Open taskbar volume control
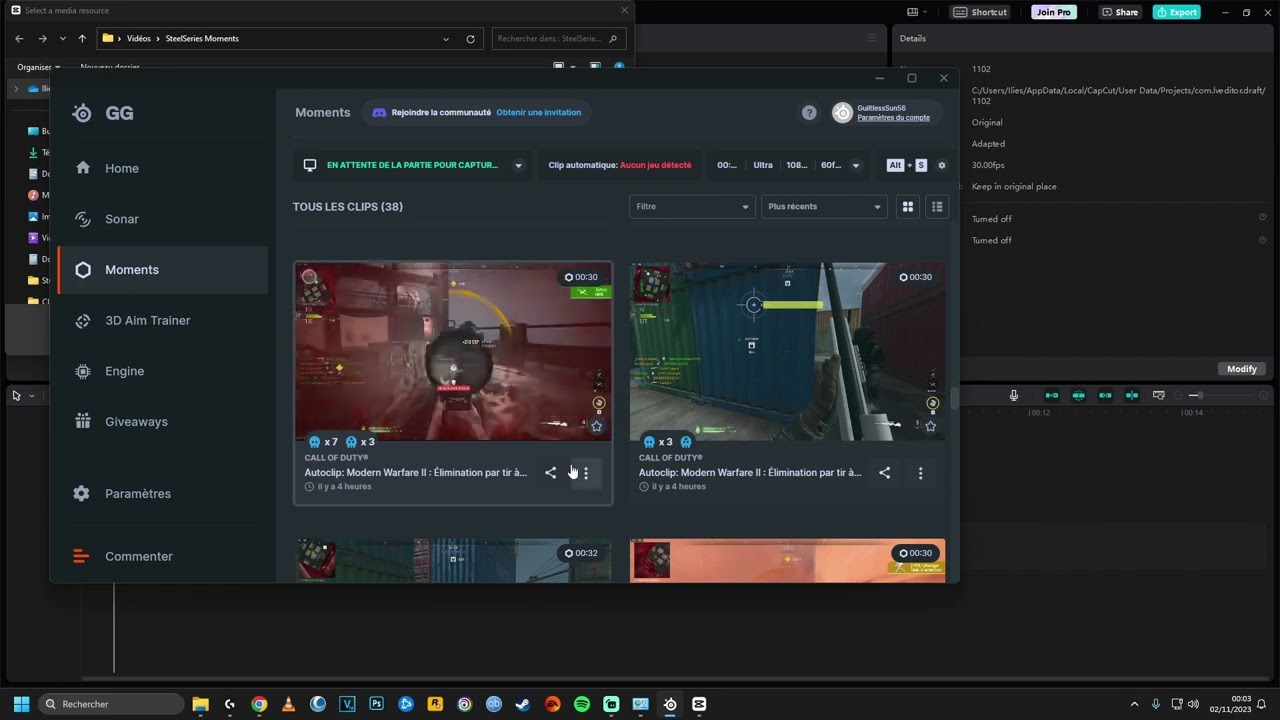 pyautogui.click(x=1193, y=704)
